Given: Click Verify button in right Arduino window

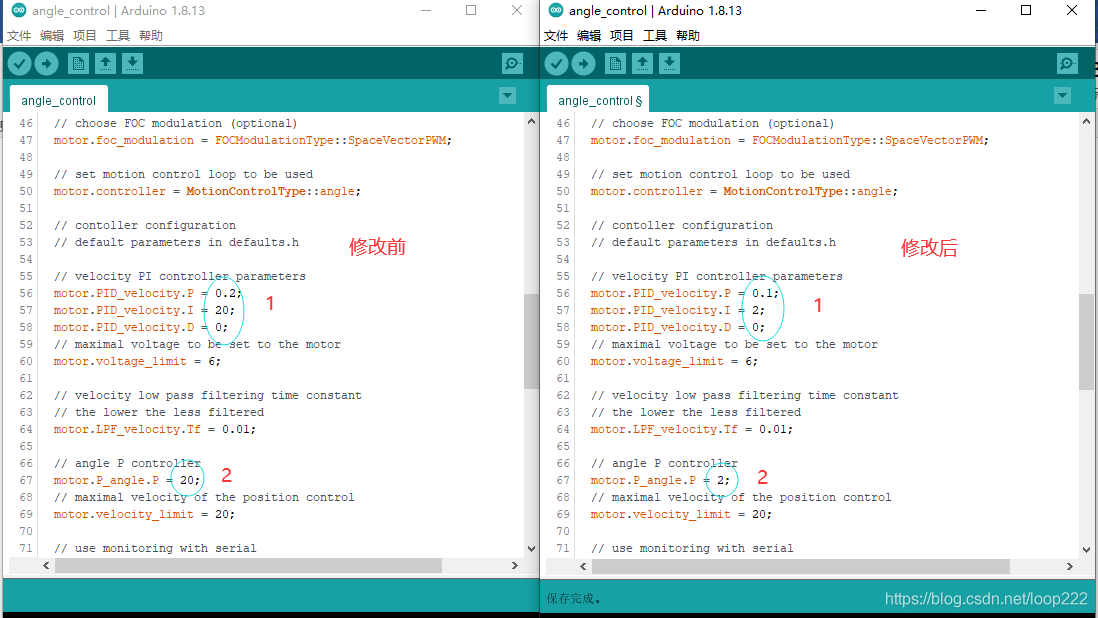Looking at the screenshot, I should click(557, 64).
